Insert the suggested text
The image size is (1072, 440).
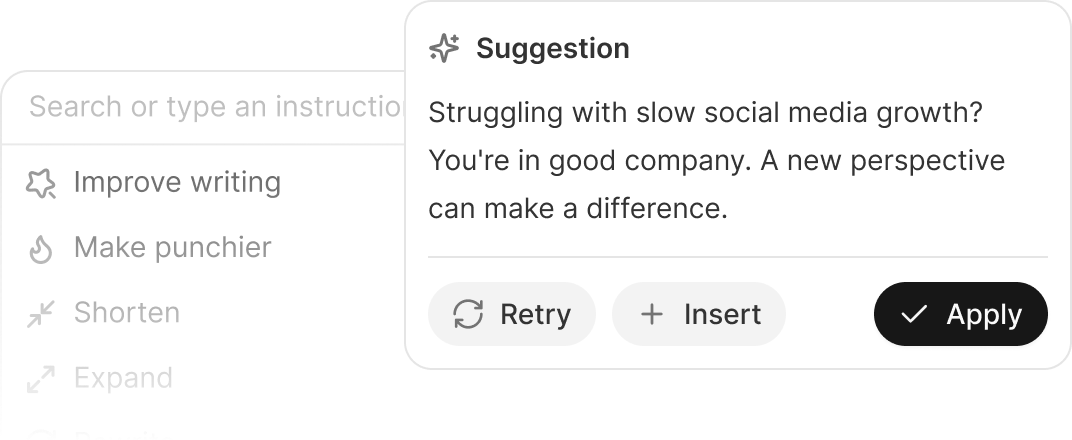tap(699, 314)
